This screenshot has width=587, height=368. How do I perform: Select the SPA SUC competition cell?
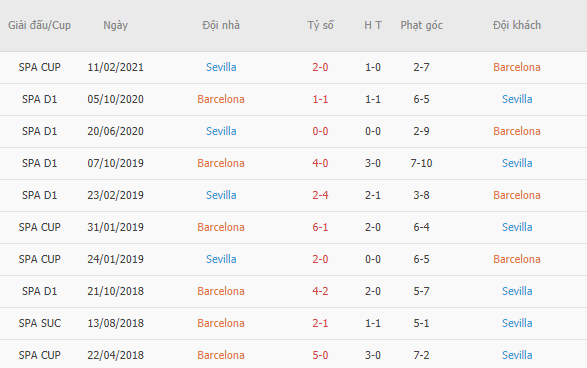coord(40,323)
